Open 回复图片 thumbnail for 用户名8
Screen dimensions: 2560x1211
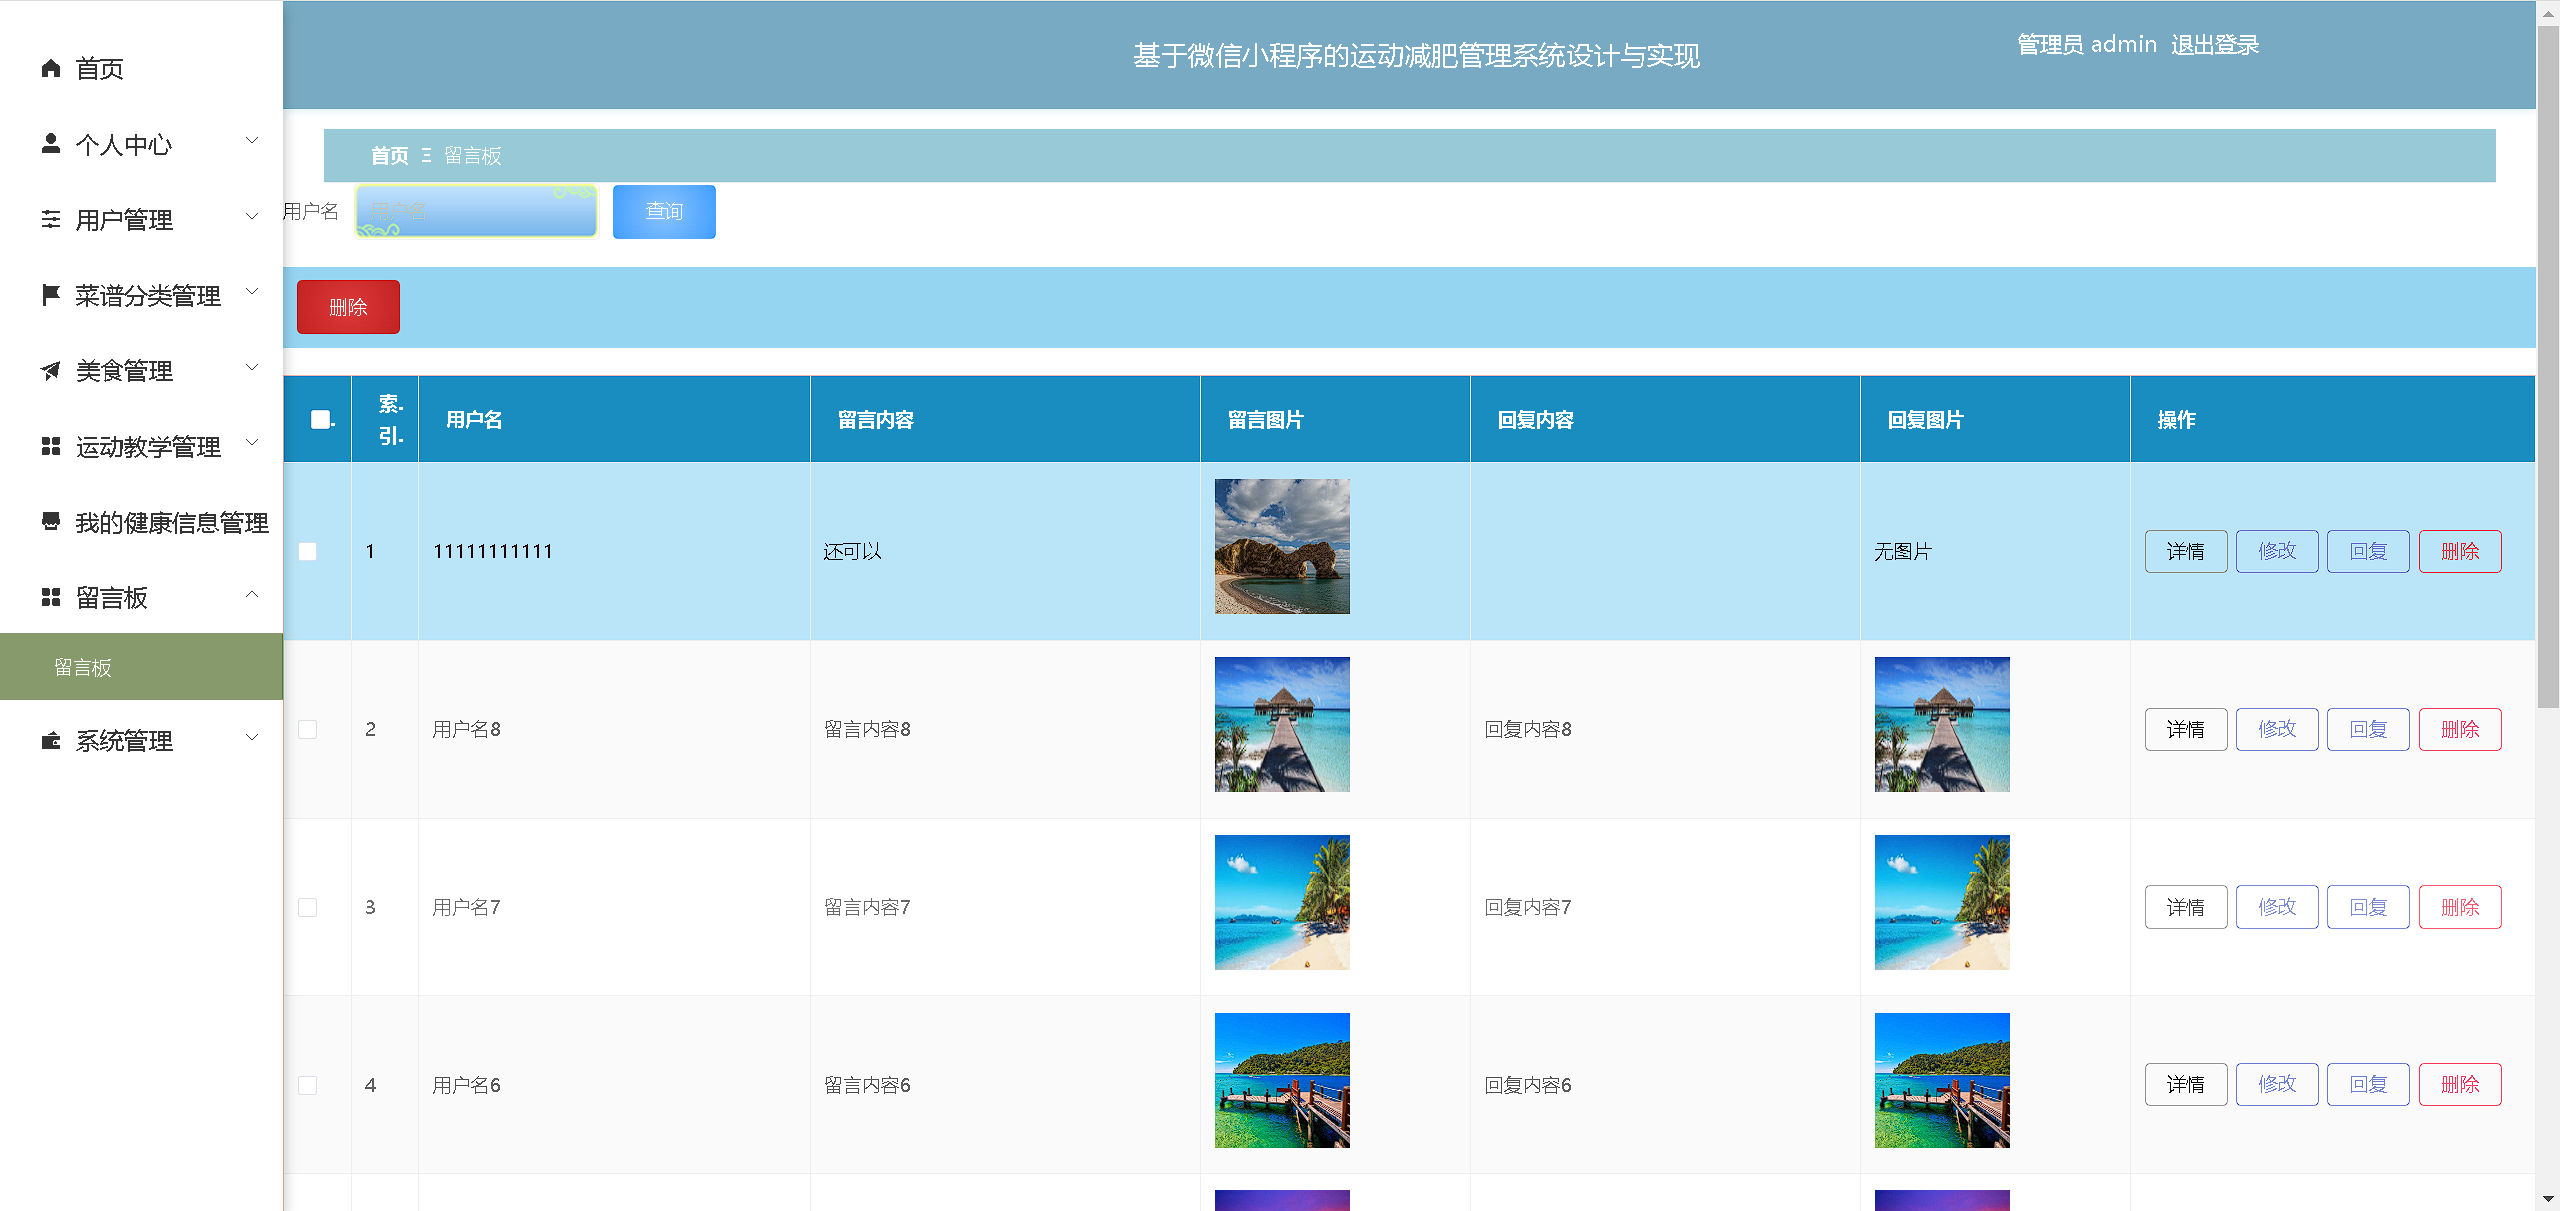click(1942, 724)
